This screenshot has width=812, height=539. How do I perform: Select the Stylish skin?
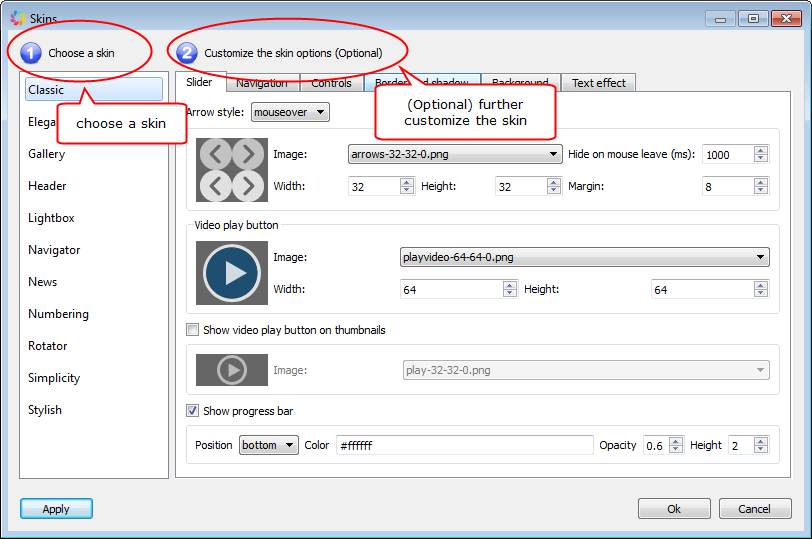tap(45, 410)
